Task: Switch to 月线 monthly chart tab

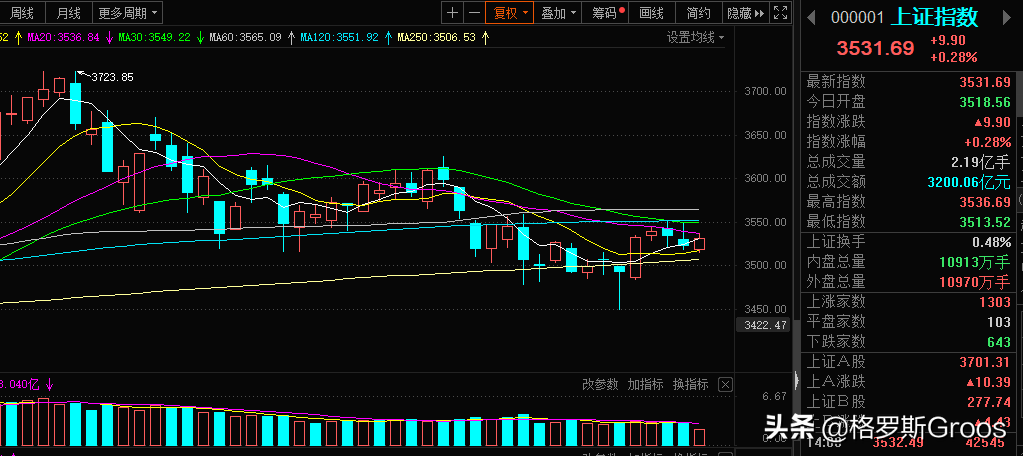Action: pos(69,13)
